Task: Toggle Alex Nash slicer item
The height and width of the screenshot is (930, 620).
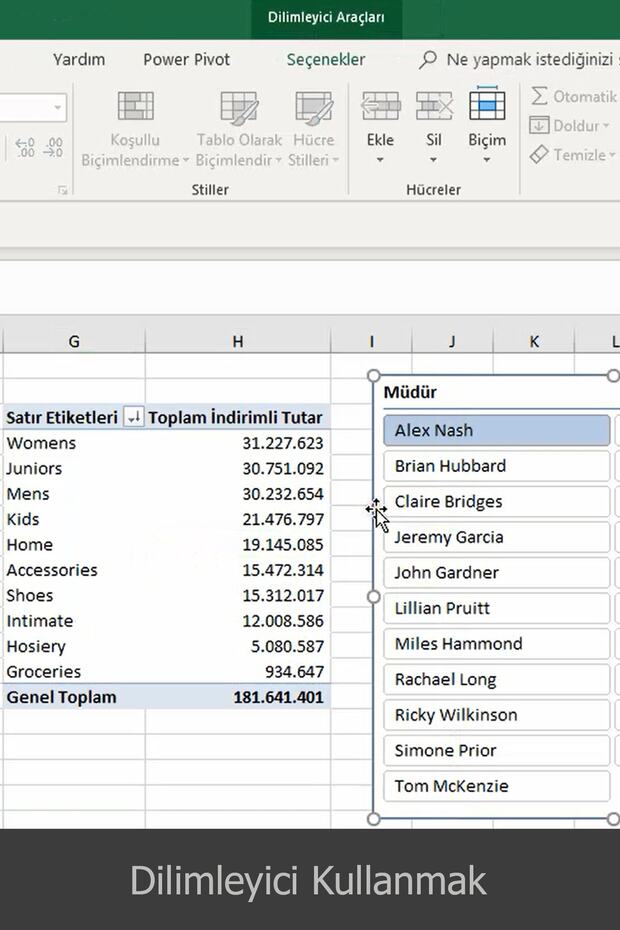Action: [x=496, y=430]
